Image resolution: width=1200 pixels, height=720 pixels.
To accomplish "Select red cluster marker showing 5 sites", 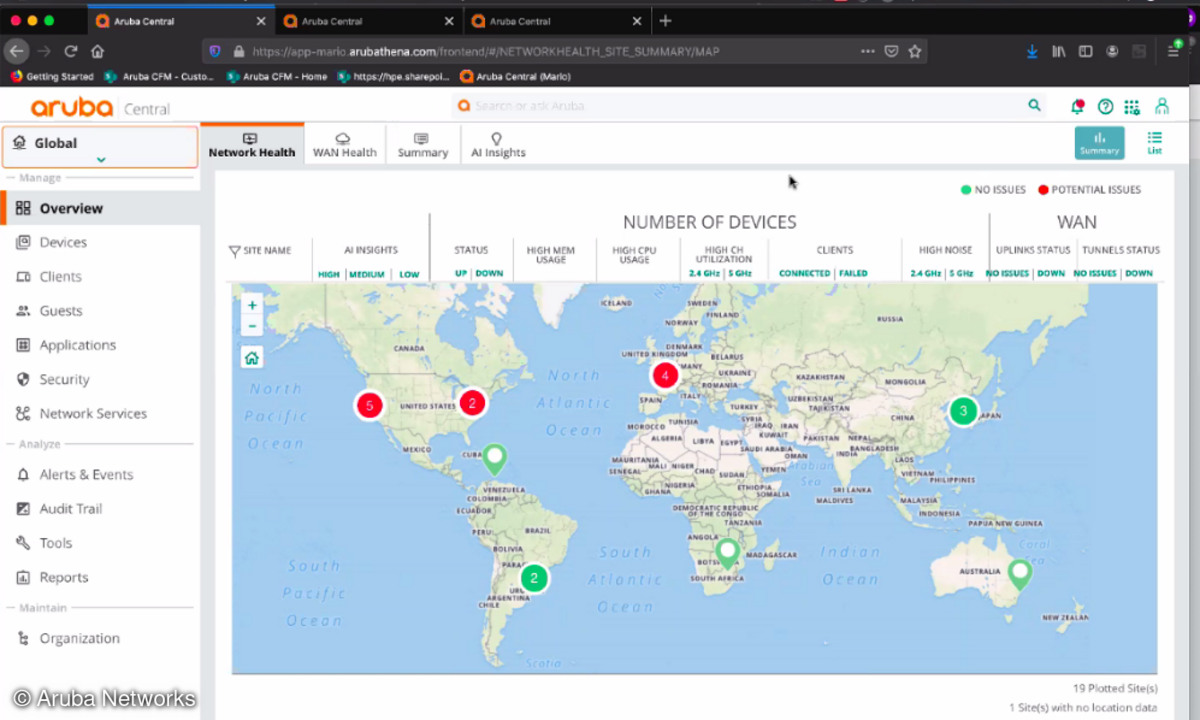I will coord(370,405).
